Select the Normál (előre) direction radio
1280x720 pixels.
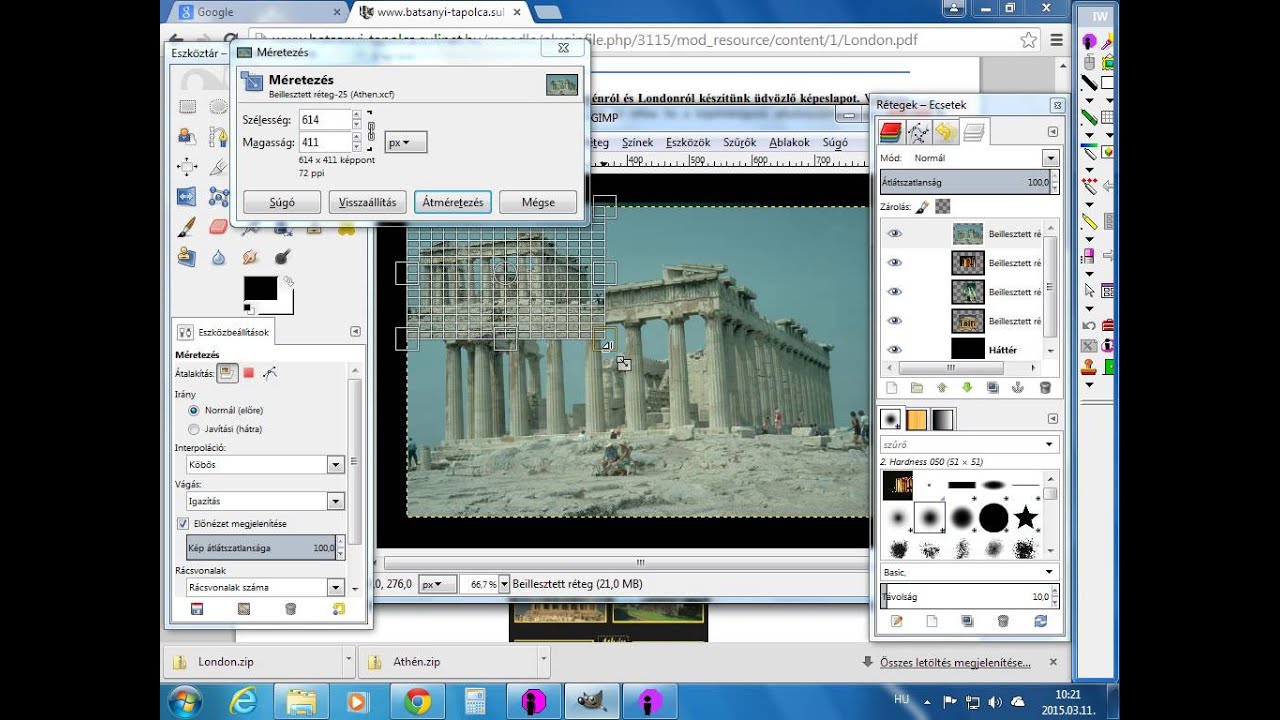[x=194, y=410]
